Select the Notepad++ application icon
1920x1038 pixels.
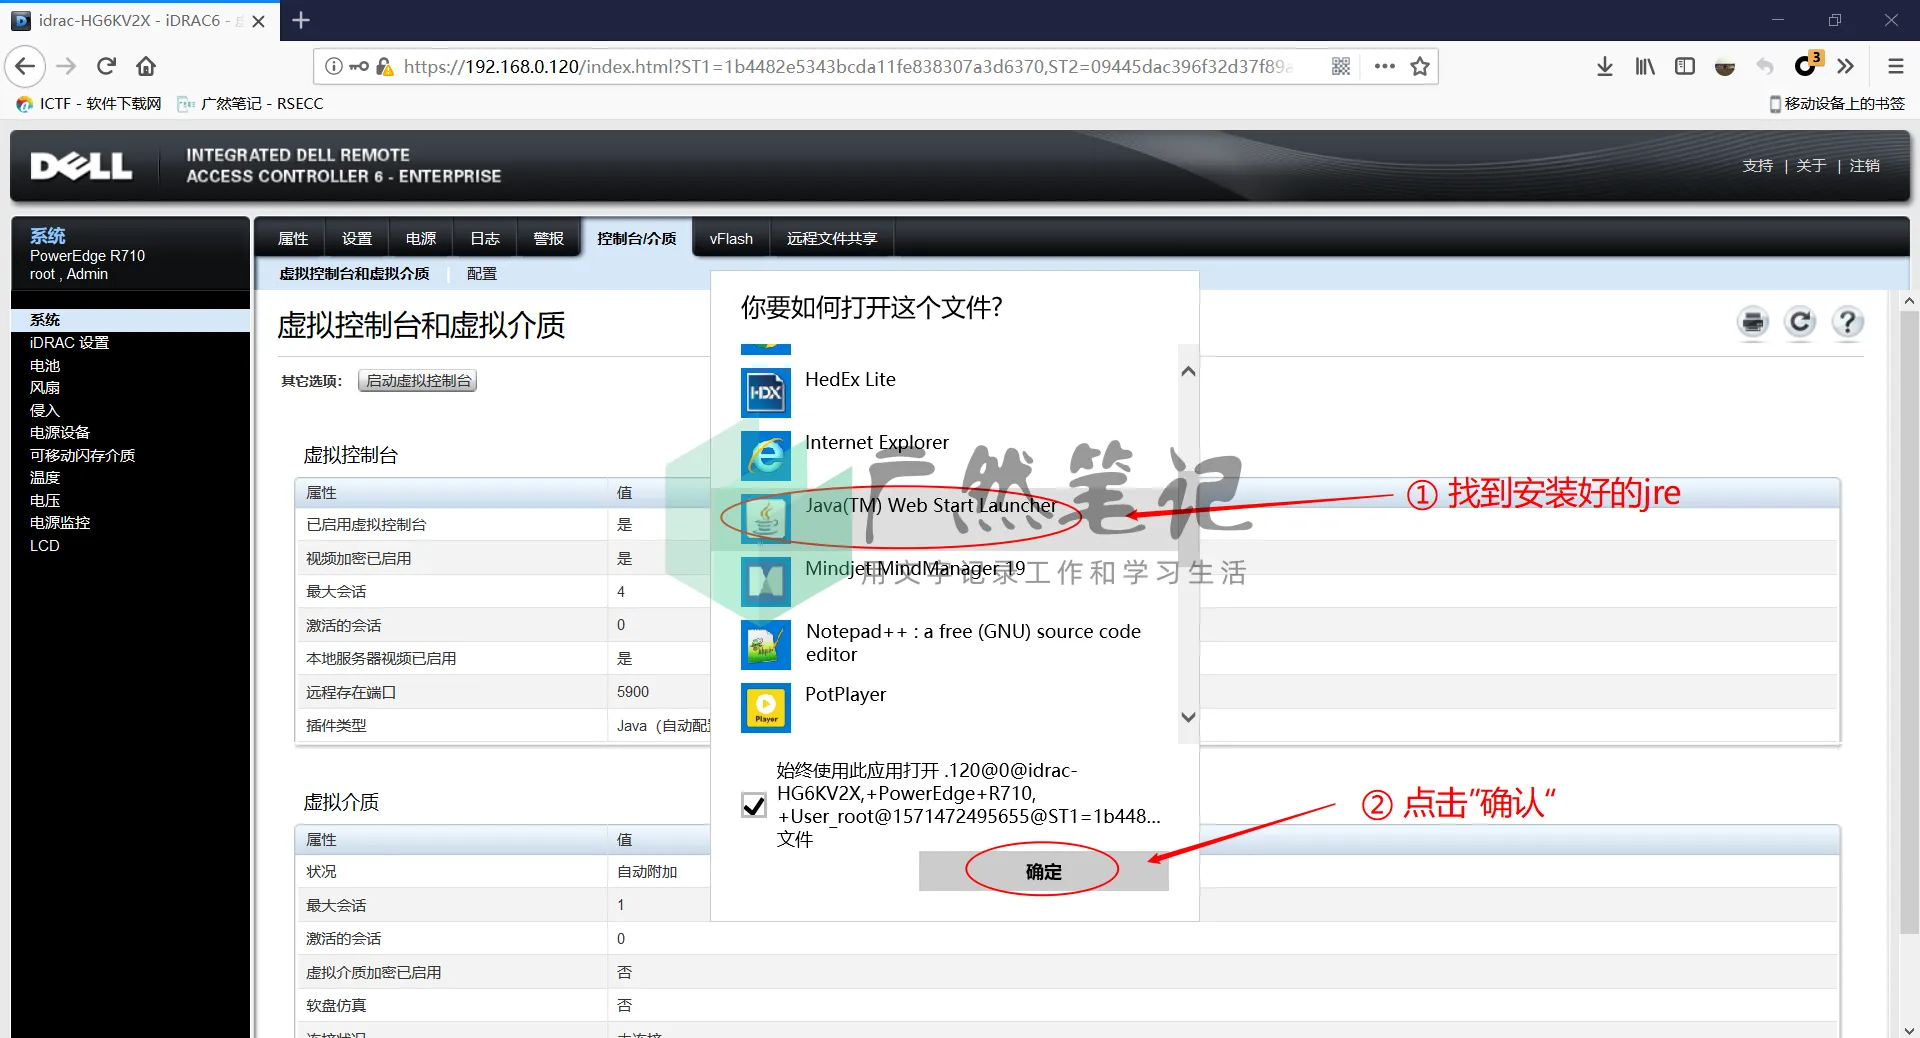tap(766, 645)
